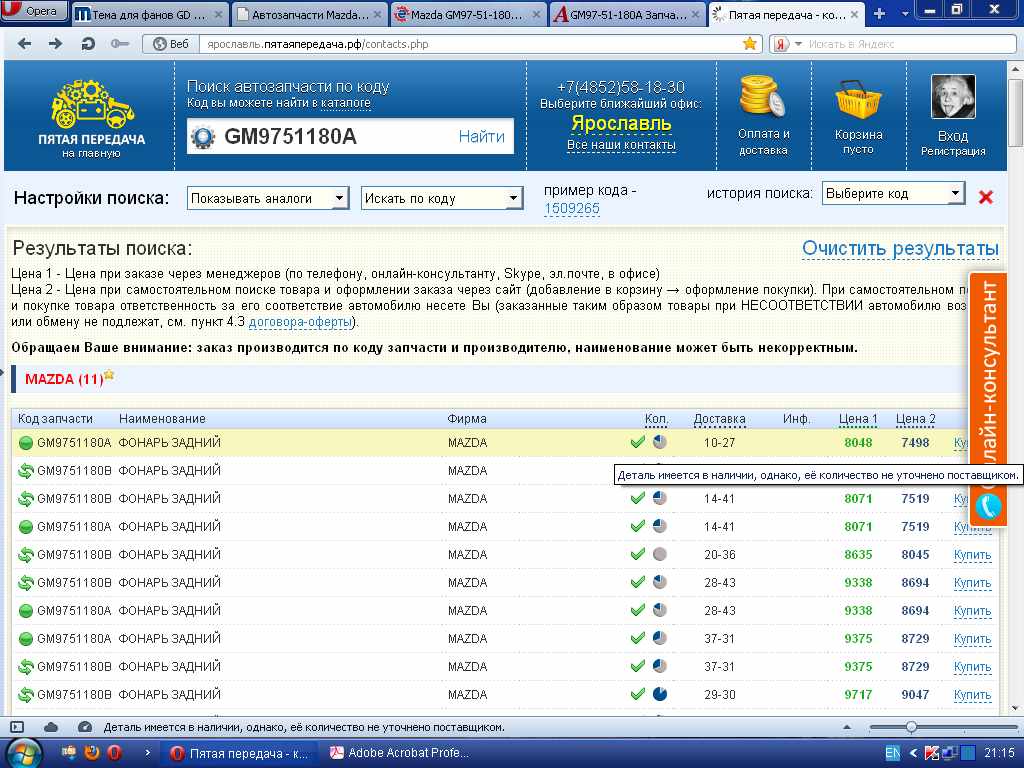Open the "каталоге" link
Screen dimensions: 1024x768
(x=345, y=103)
